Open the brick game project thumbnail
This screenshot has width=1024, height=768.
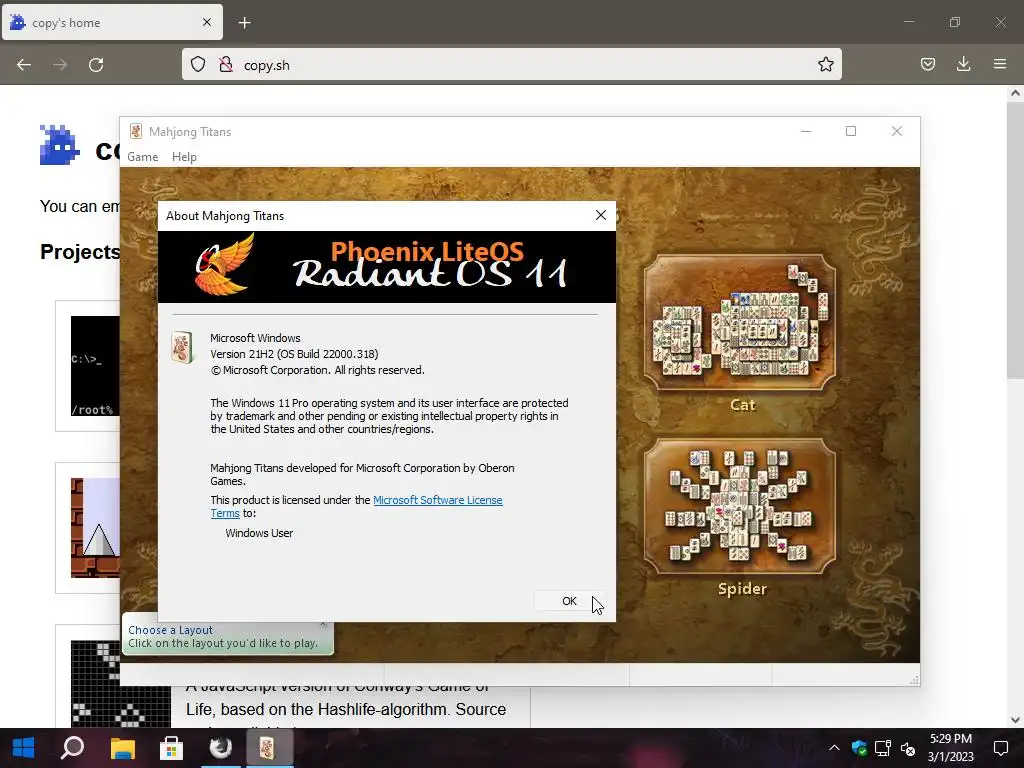tap(95, 528)
